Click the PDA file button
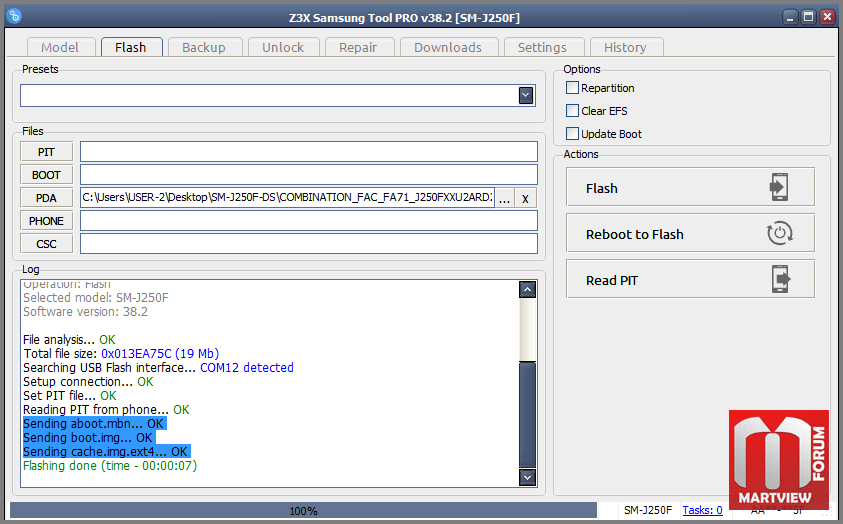The height and width of the screenshot is (524, 843). [46, 198]
